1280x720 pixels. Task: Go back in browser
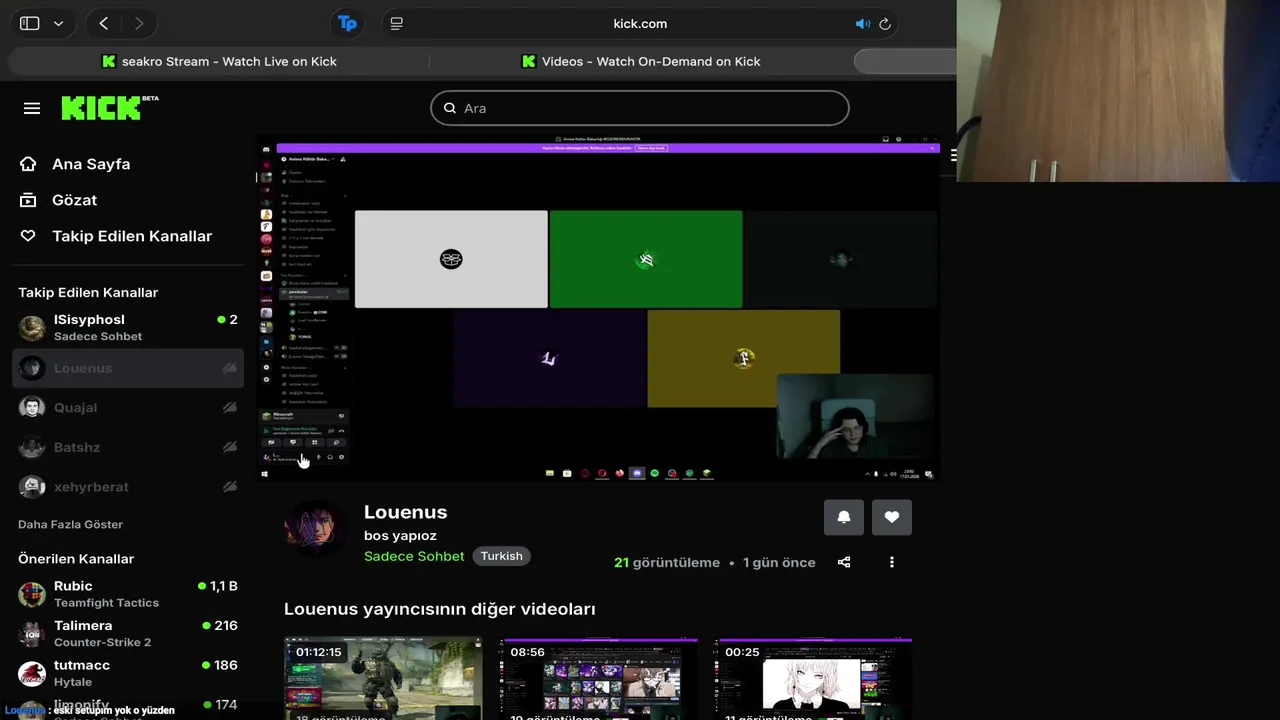104,23
